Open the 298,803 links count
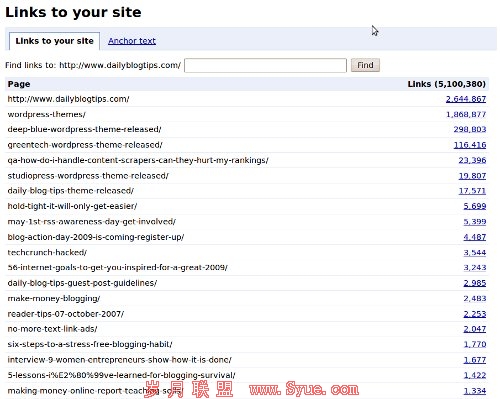 (470, 129)
